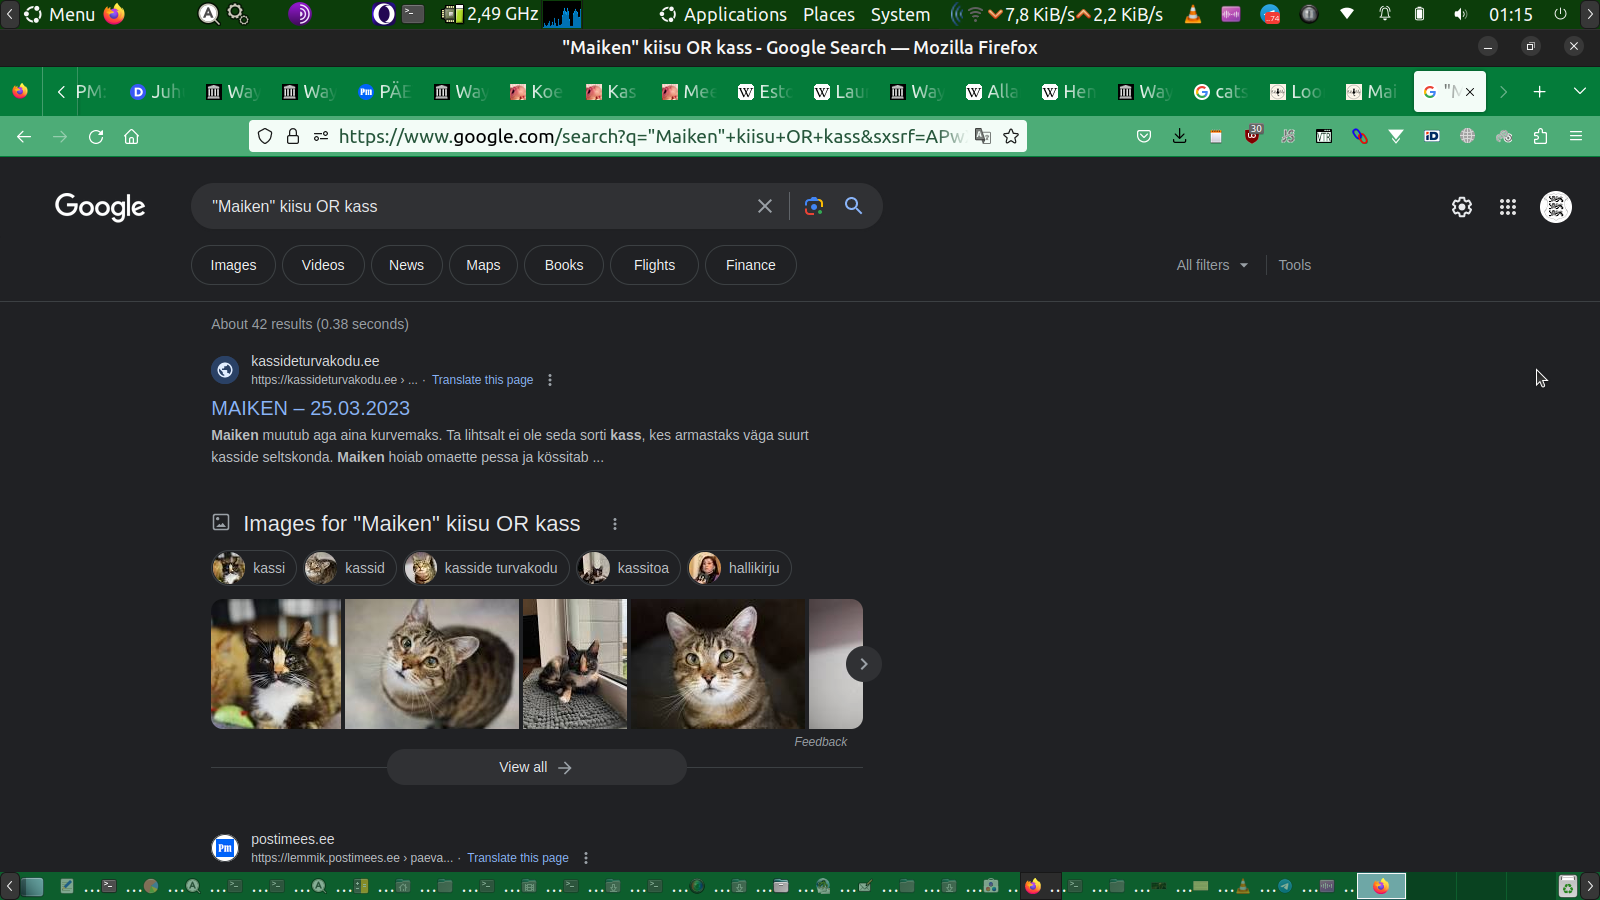
Task: Open the Ubuntu MATE Menu
Action: tap(60, 14)
